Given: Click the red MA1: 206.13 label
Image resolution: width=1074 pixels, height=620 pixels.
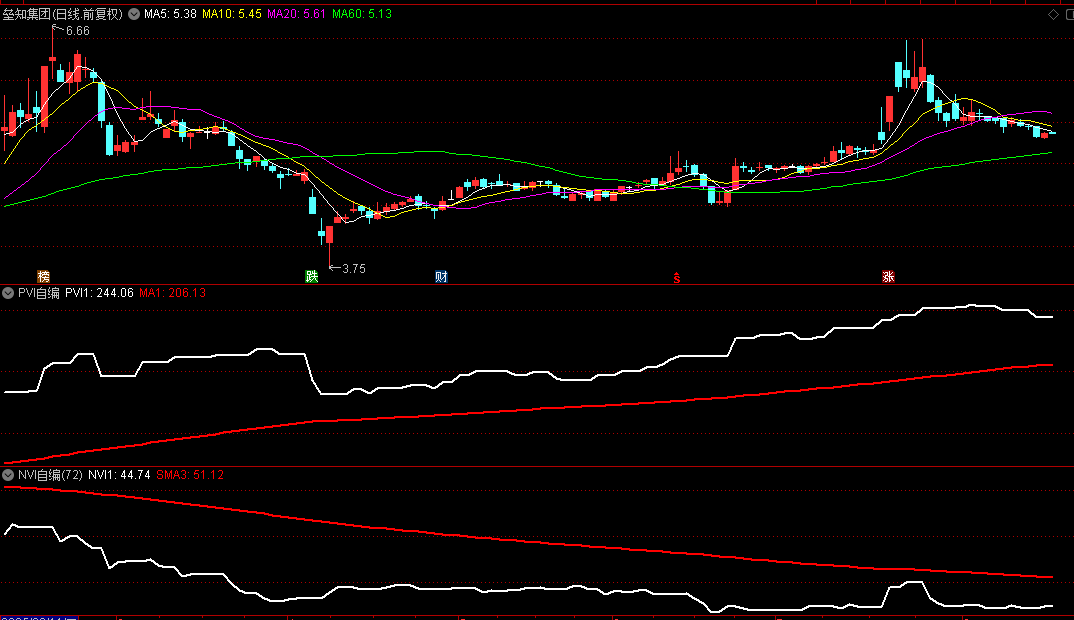Looking at the screenshot, I should 173,293.
